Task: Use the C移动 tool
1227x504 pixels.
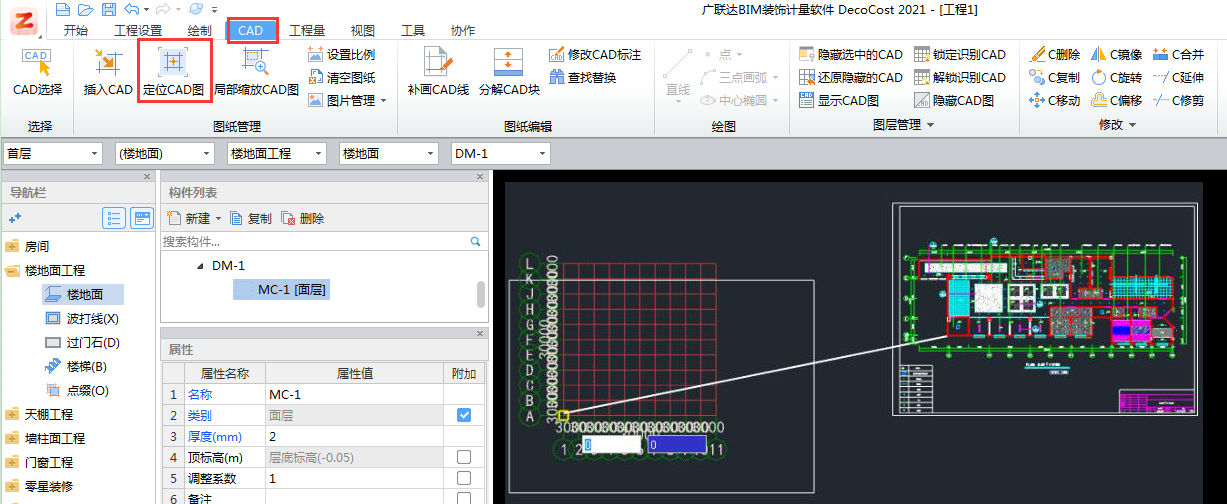Action: click(1055, 101)
